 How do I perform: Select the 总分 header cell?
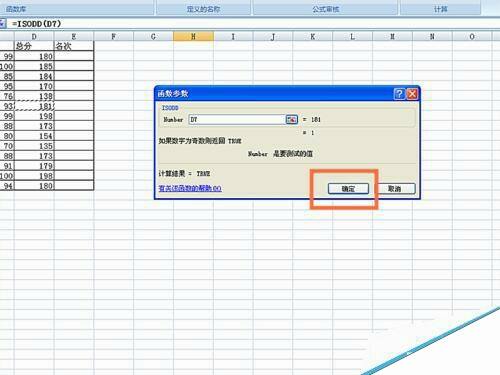pos(34,46)
